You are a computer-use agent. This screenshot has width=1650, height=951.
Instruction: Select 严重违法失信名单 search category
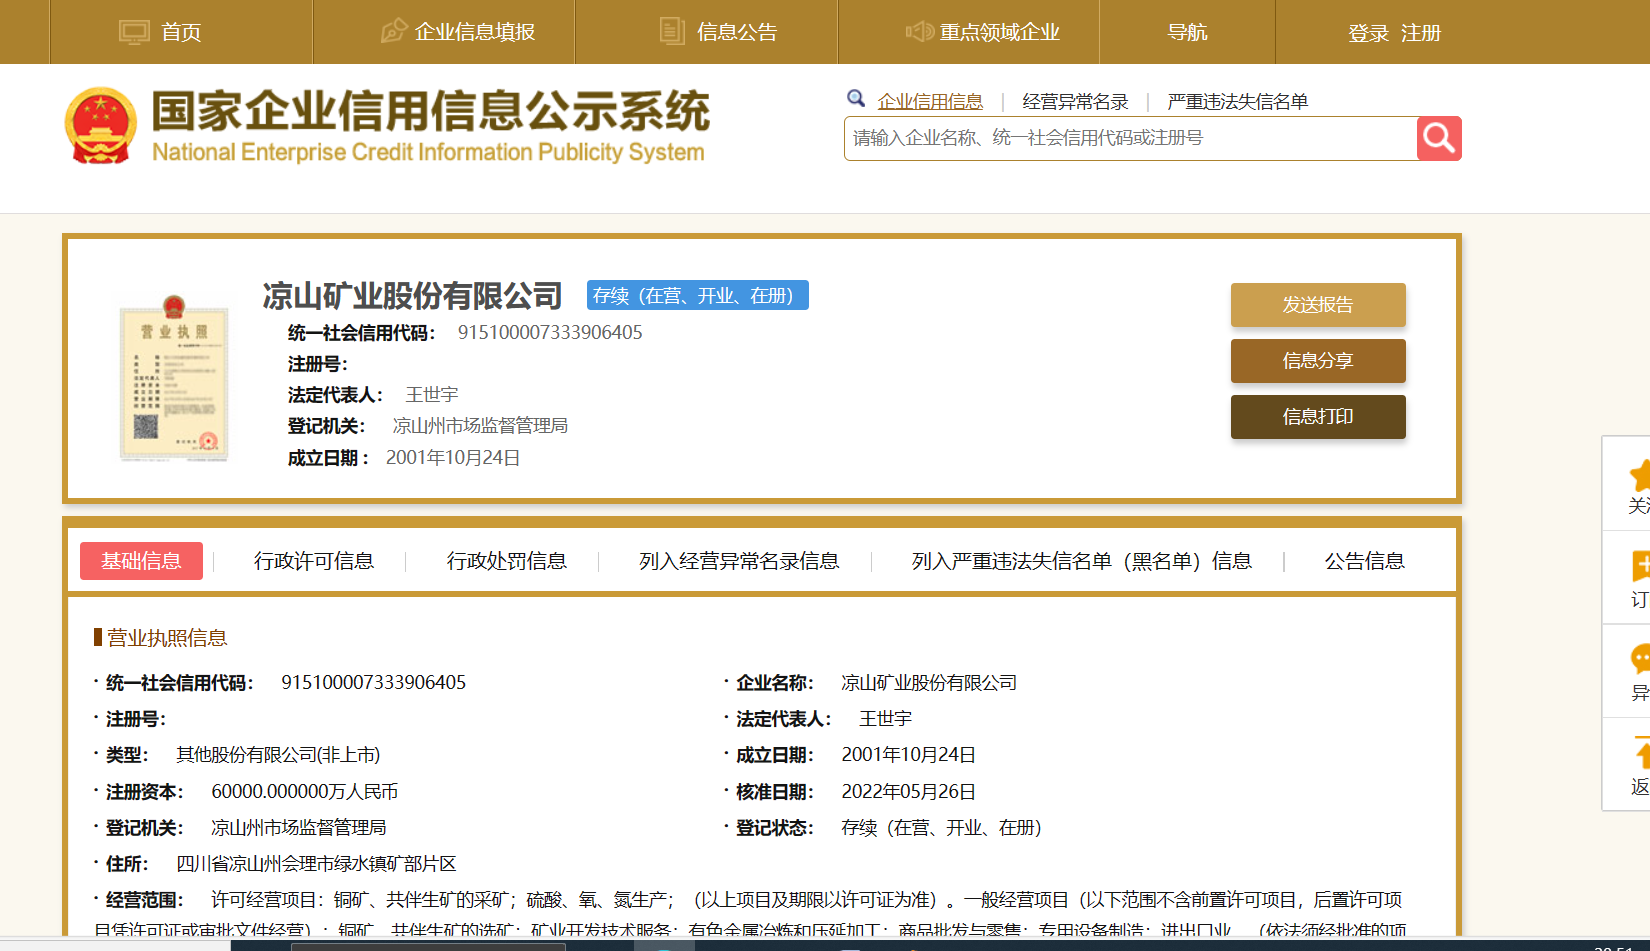click(1237, 101)
